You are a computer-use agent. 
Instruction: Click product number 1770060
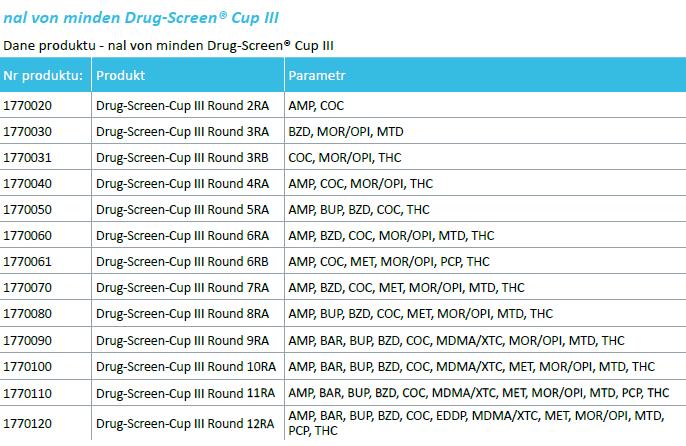point(28,235)
